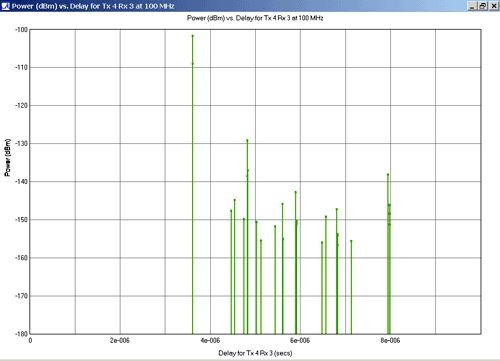Minimize the plot window
The width and height of the screenshot is (500, 361).
[472, 6]
